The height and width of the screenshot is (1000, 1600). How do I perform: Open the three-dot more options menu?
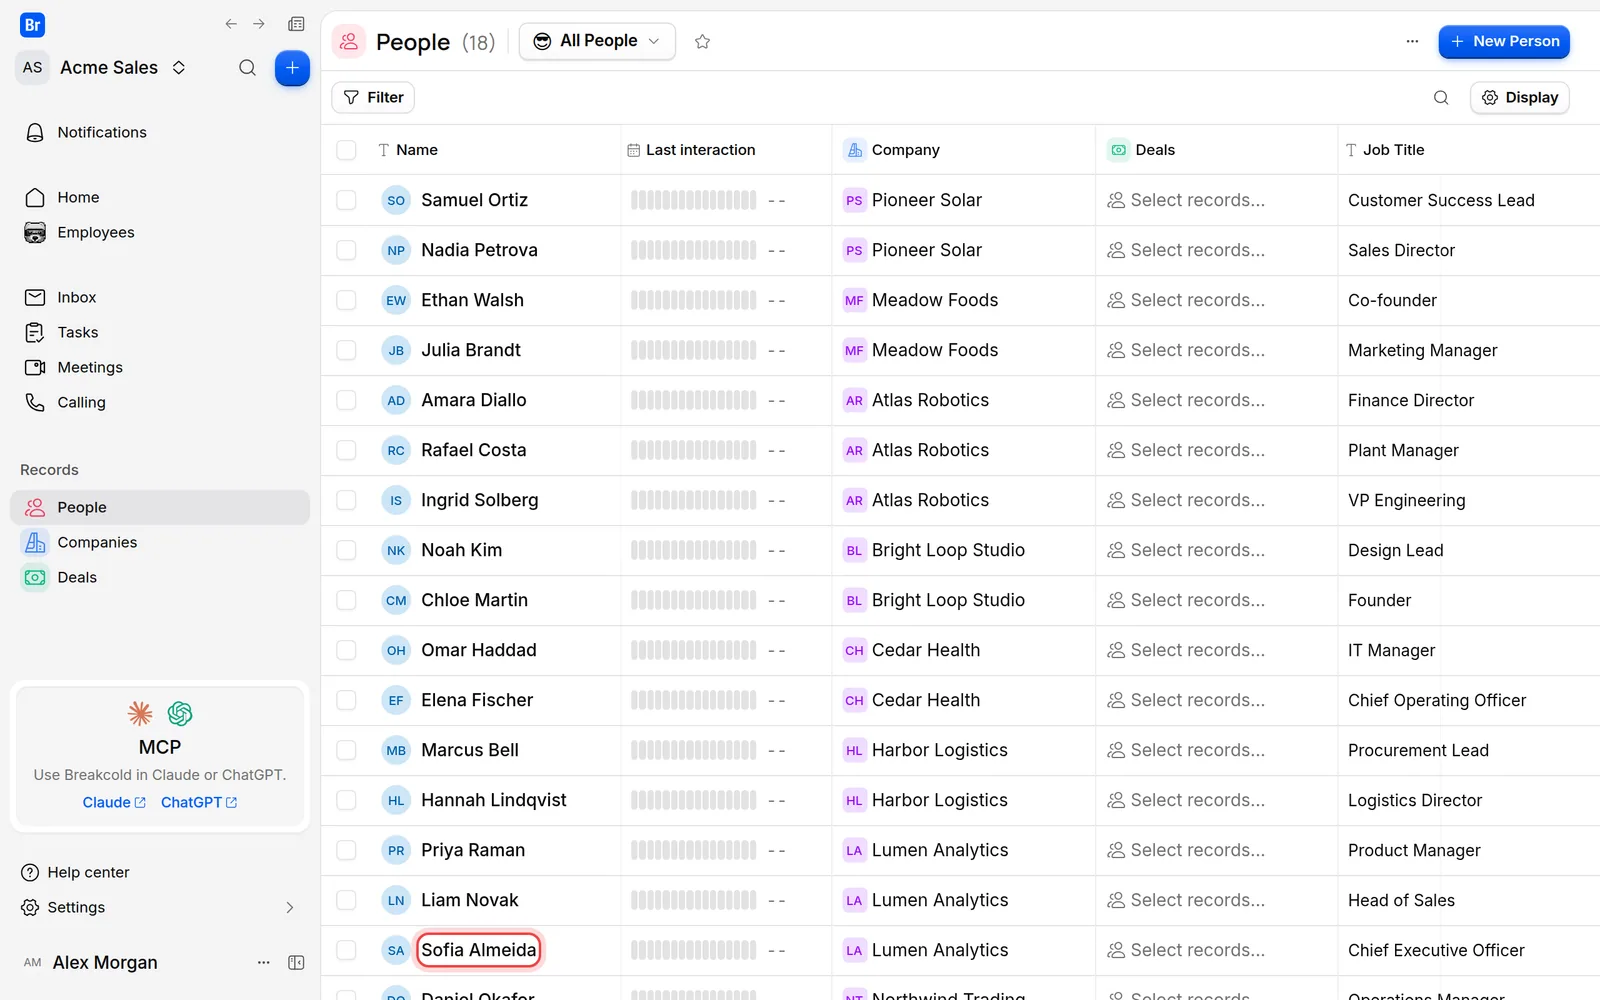[x=1412, y=41]
